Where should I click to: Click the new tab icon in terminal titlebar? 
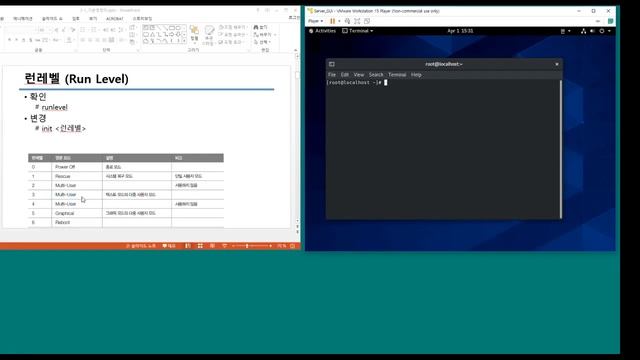332,64
